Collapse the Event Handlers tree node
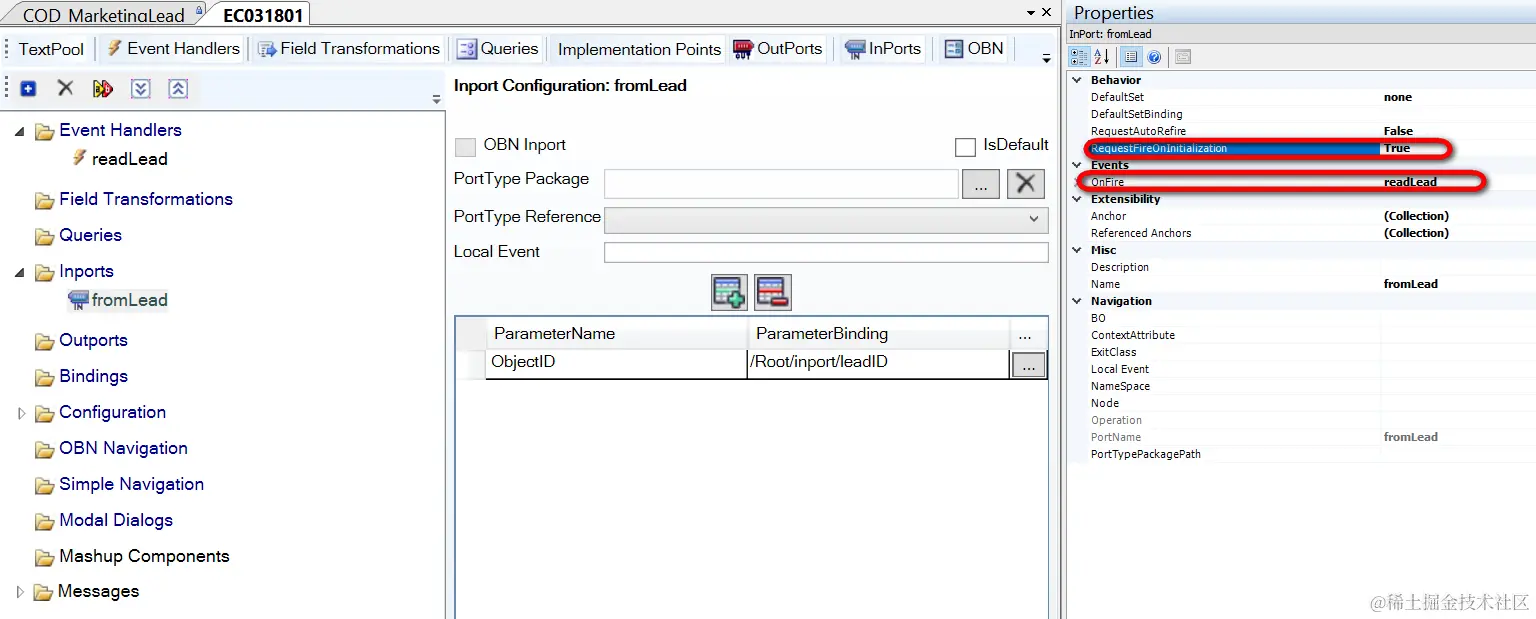 click(x=20, y=131)
